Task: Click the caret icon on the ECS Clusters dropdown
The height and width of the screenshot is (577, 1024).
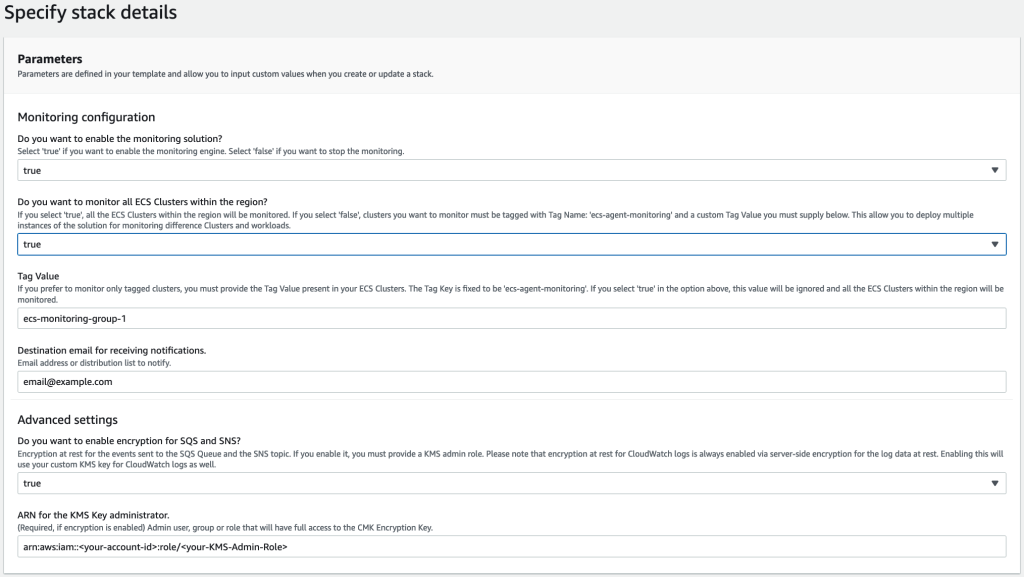Action: [x=995, y=243]
